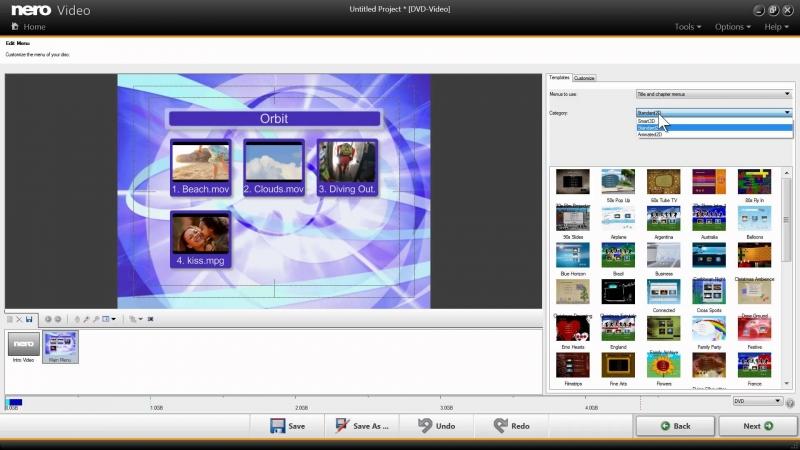Click the Undo button
This screenshot has width=800, height=450.
[x=437, y=426]
